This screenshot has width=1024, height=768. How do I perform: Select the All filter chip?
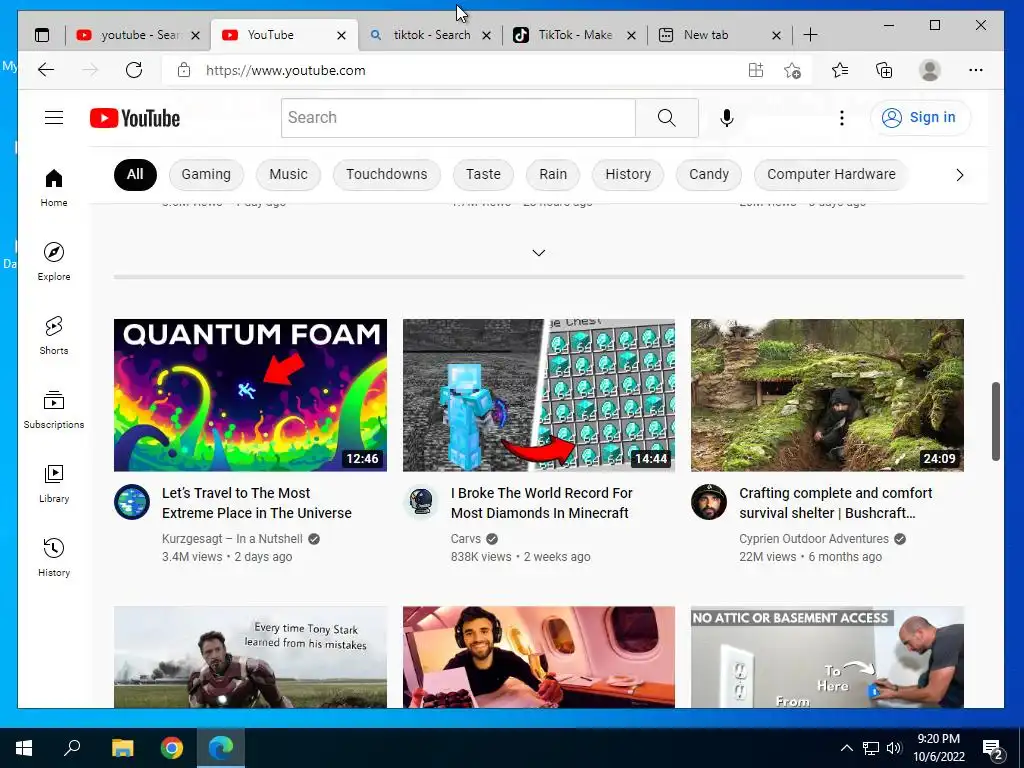point(135,174)
